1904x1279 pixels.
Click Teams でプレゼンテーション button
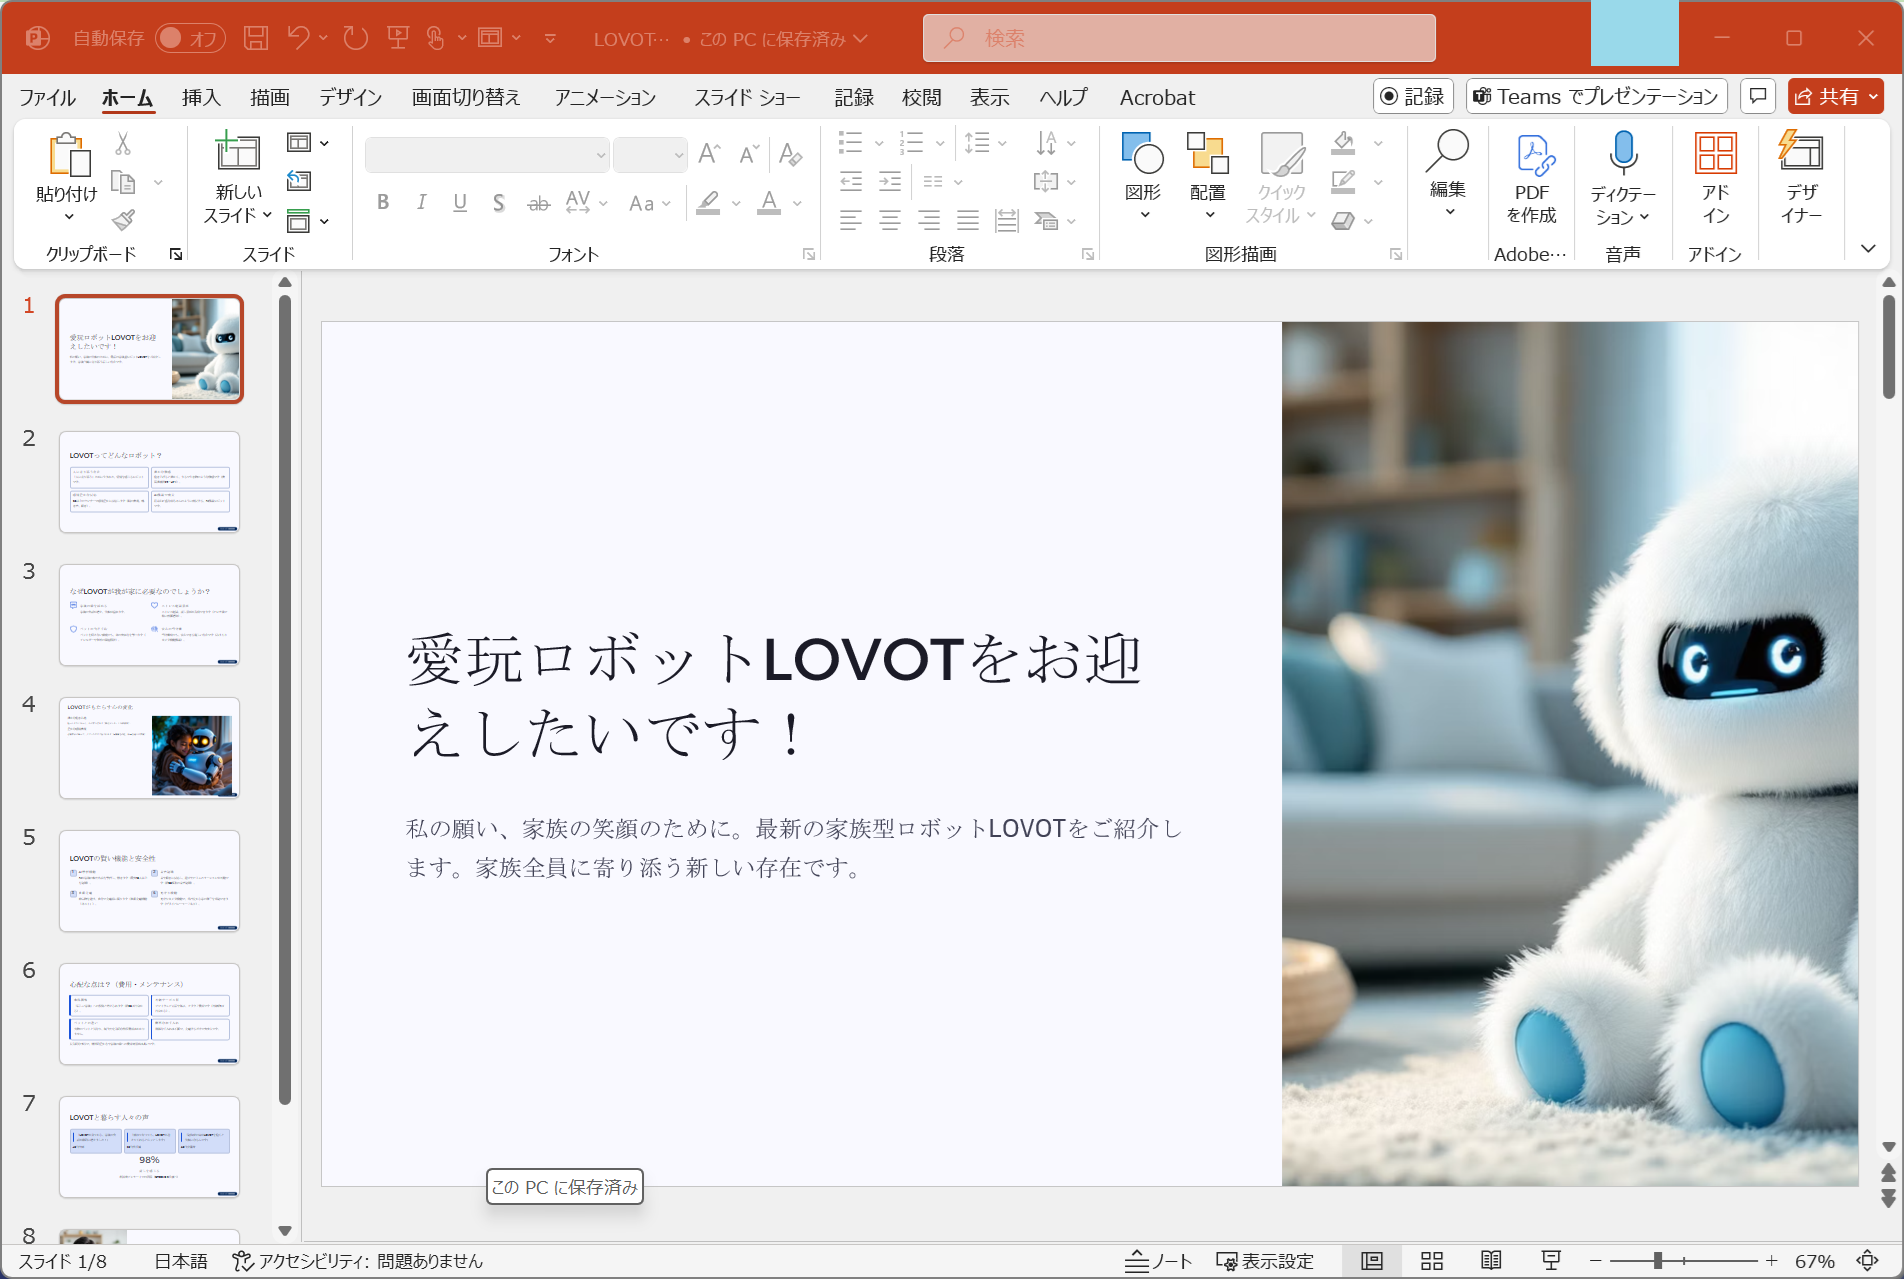(x=1597, y=96)
